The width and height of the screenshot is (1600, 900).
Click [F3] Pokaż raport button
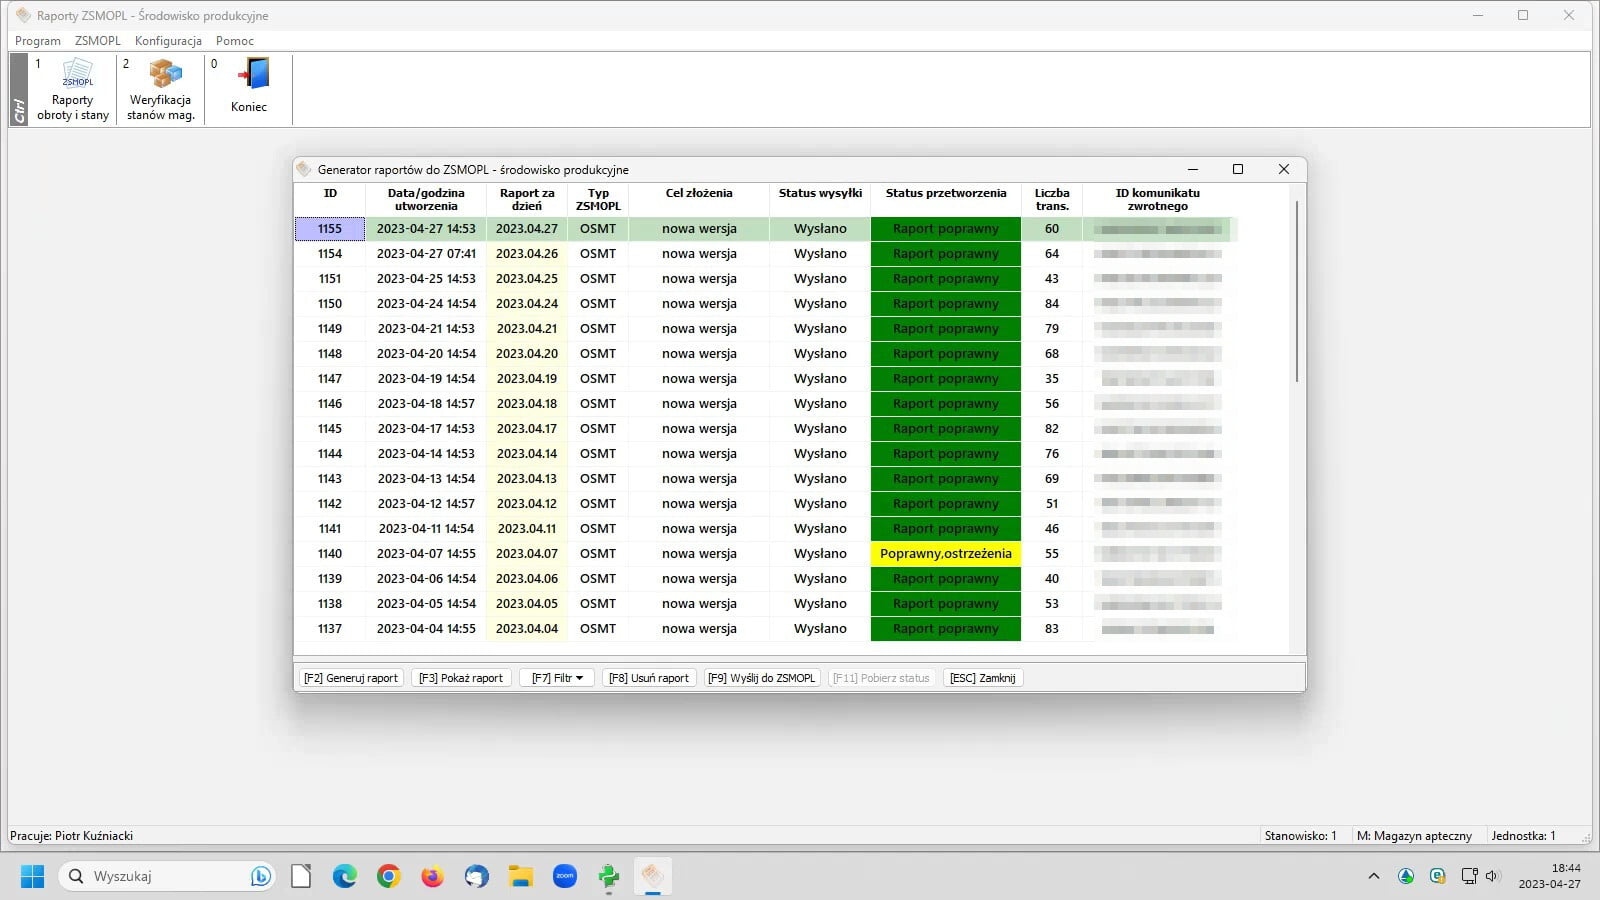461,678
